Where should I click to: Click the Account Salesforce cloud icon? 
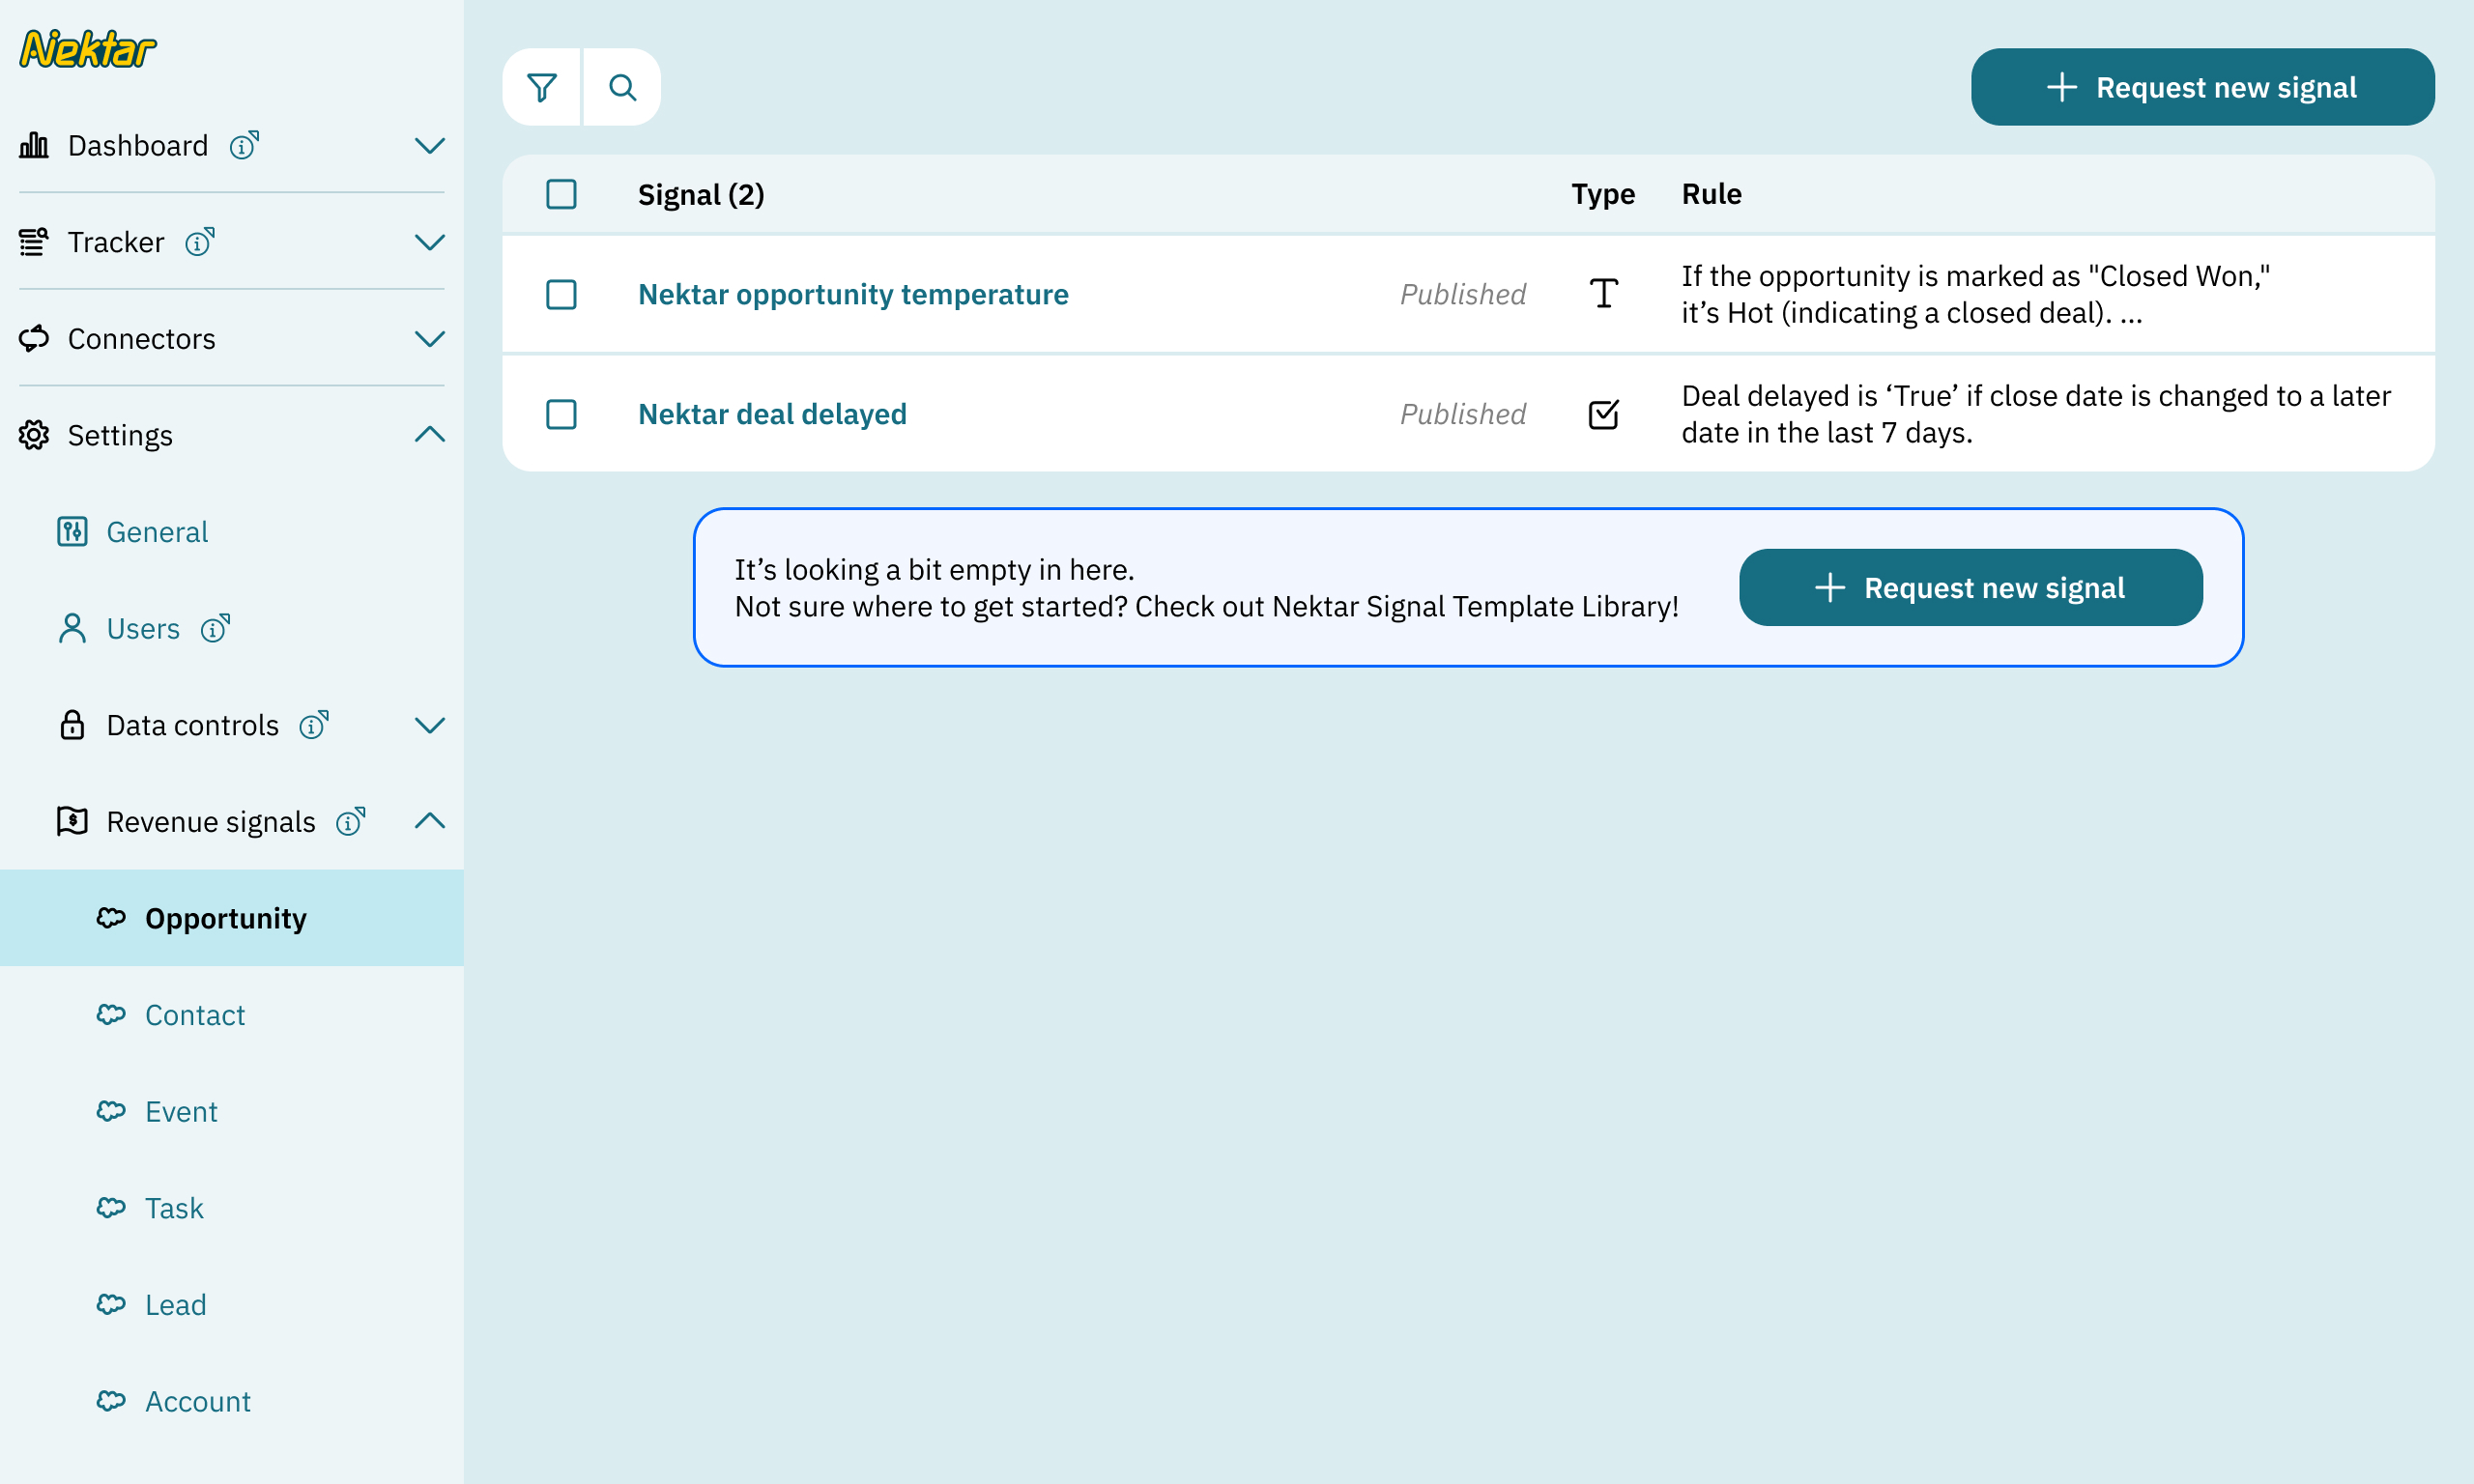(111, 1400)
